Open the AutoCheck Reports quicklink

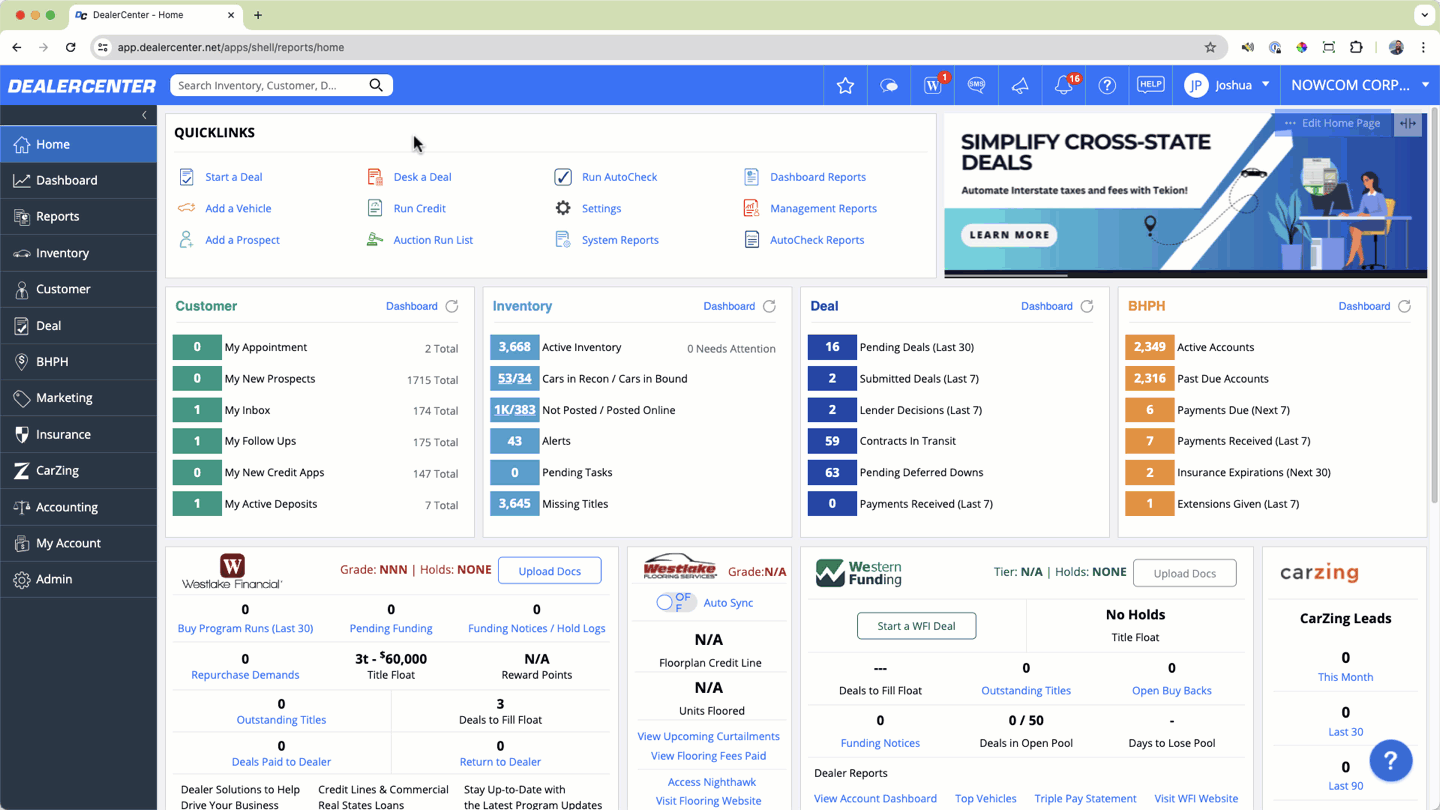tap(817, 240)
